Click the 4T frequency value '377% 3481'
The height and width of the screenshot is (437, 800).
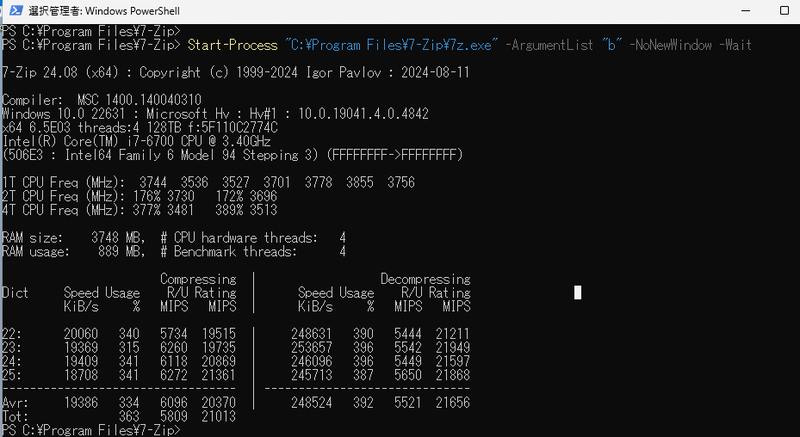[164, 210]
